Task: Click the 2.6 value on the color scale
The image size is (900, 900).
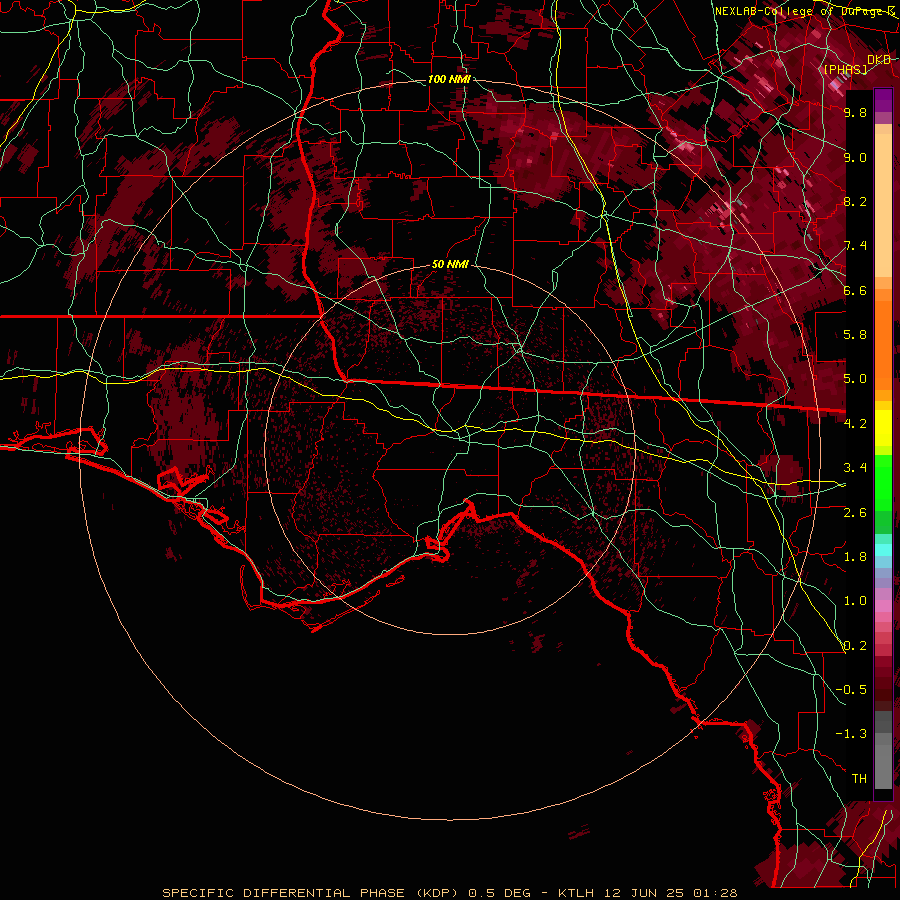Action: click(x=855, y=513)
